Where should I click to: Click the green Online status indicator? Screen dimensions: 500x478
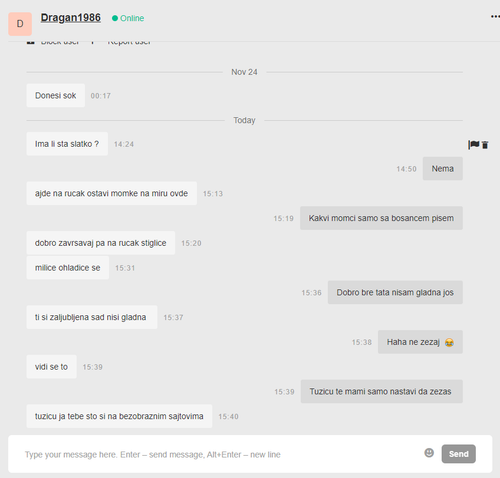pyautogui.click(x=128, y=18)
